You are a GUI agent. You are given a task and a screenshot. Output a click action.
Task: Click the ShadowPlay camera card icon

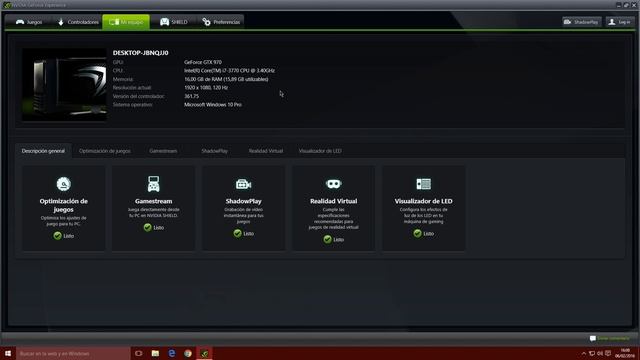click(x=244, y=184)
